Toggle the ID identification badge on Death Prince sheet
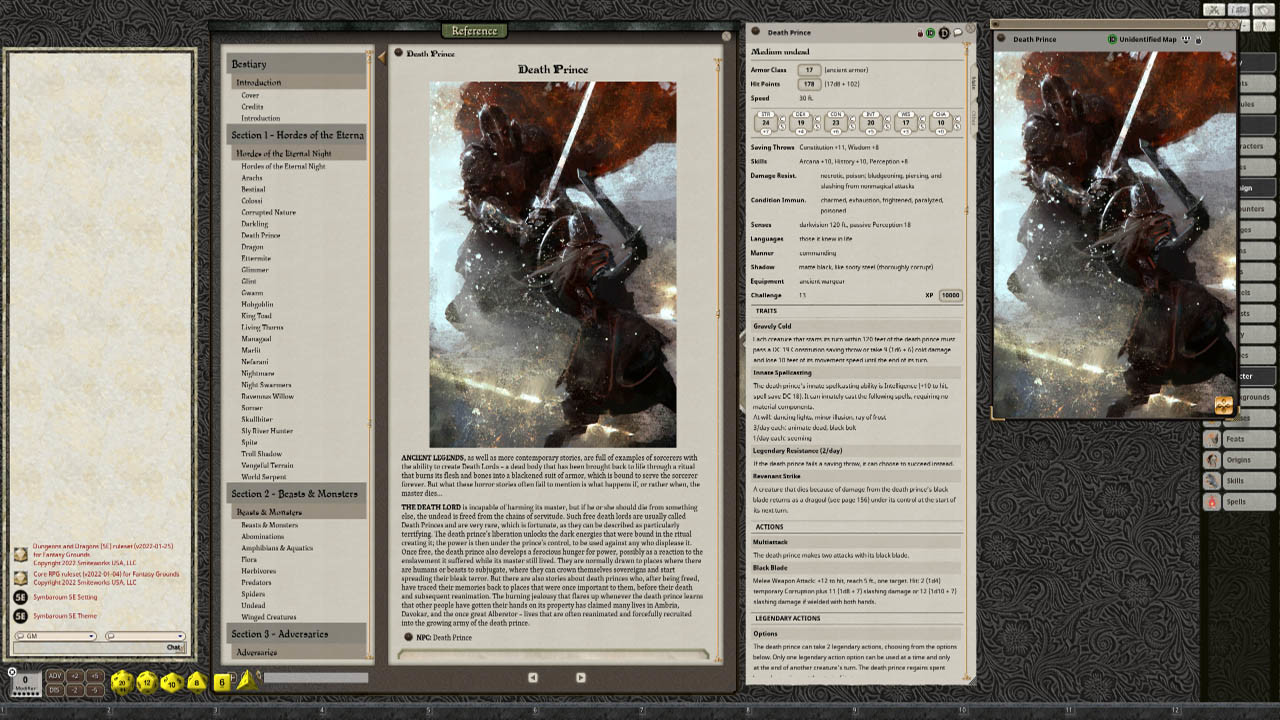Screen dimensions: 1280x720 tap(929, 32)
